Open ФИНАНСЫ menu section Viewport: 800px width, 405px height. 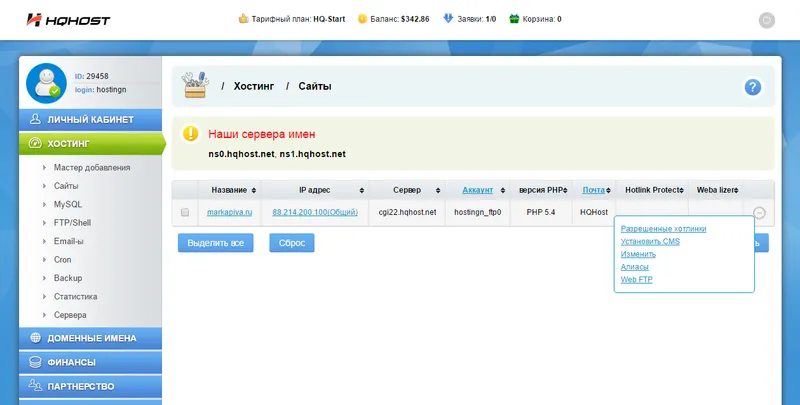(90, 362)
